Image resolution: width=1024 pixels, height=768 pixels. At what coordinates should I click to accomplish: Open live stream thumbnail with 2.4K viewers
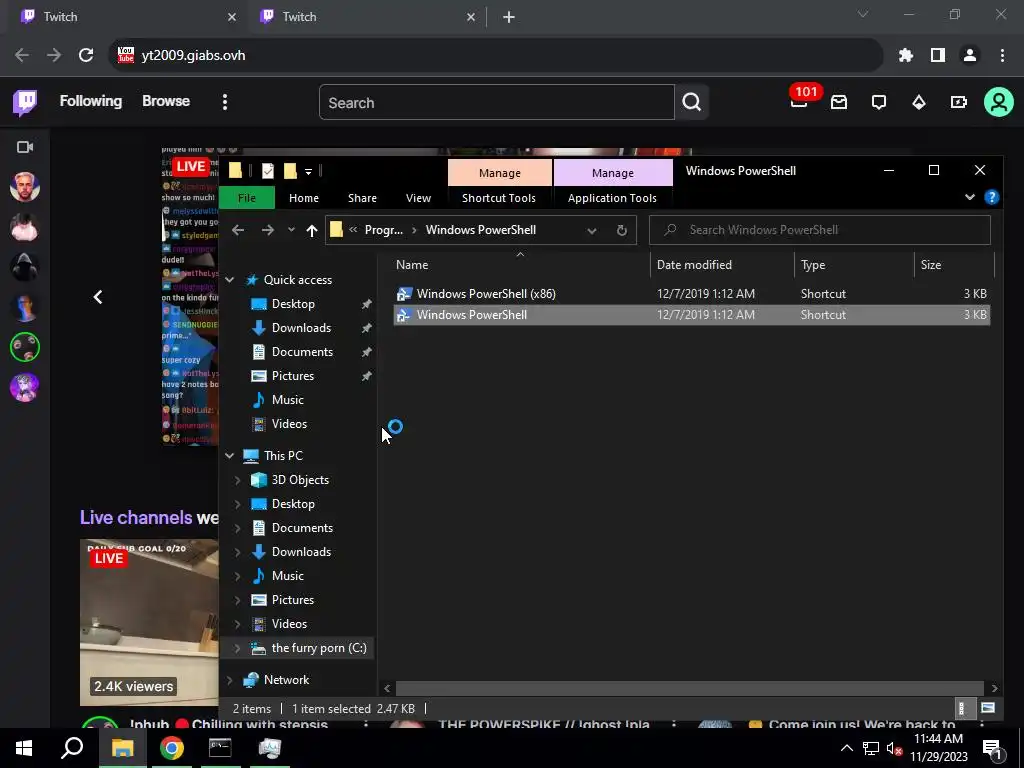(149, 622)
